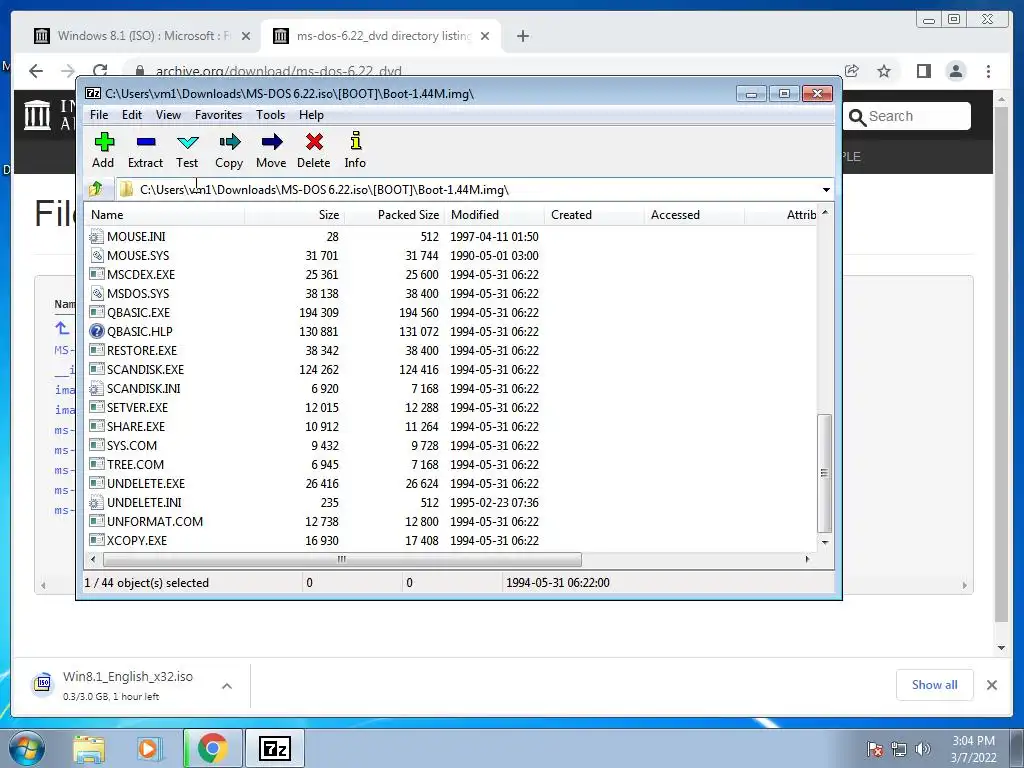
Task: Click the 7-Zip horizontal scrollbar thumb
Action: click(342, 559)
